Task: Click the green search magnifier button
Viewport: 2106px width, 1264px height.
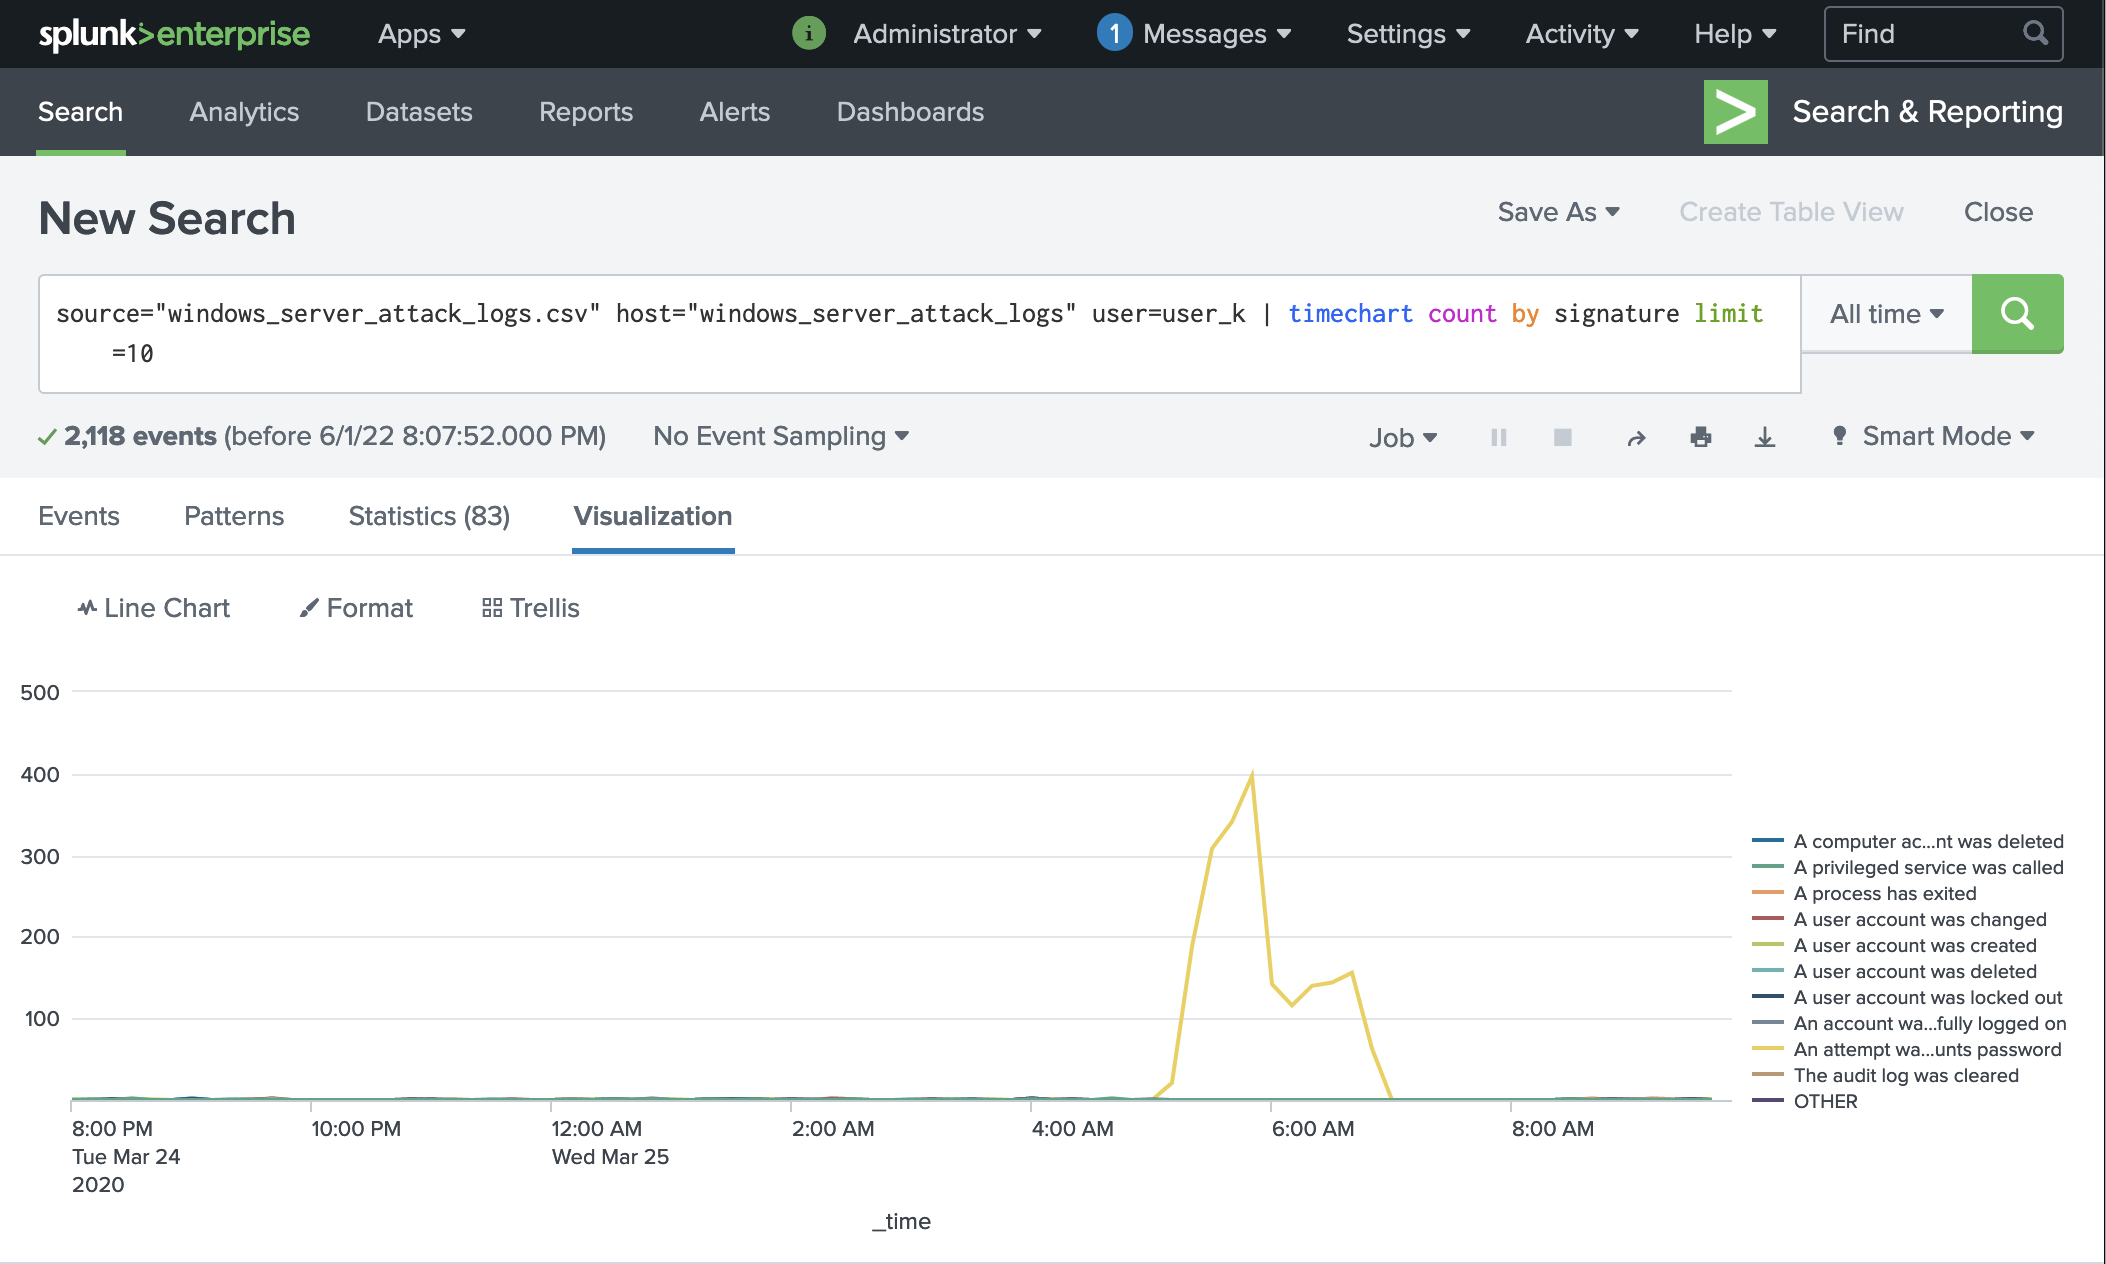Action: click(x=2017, y=314)
